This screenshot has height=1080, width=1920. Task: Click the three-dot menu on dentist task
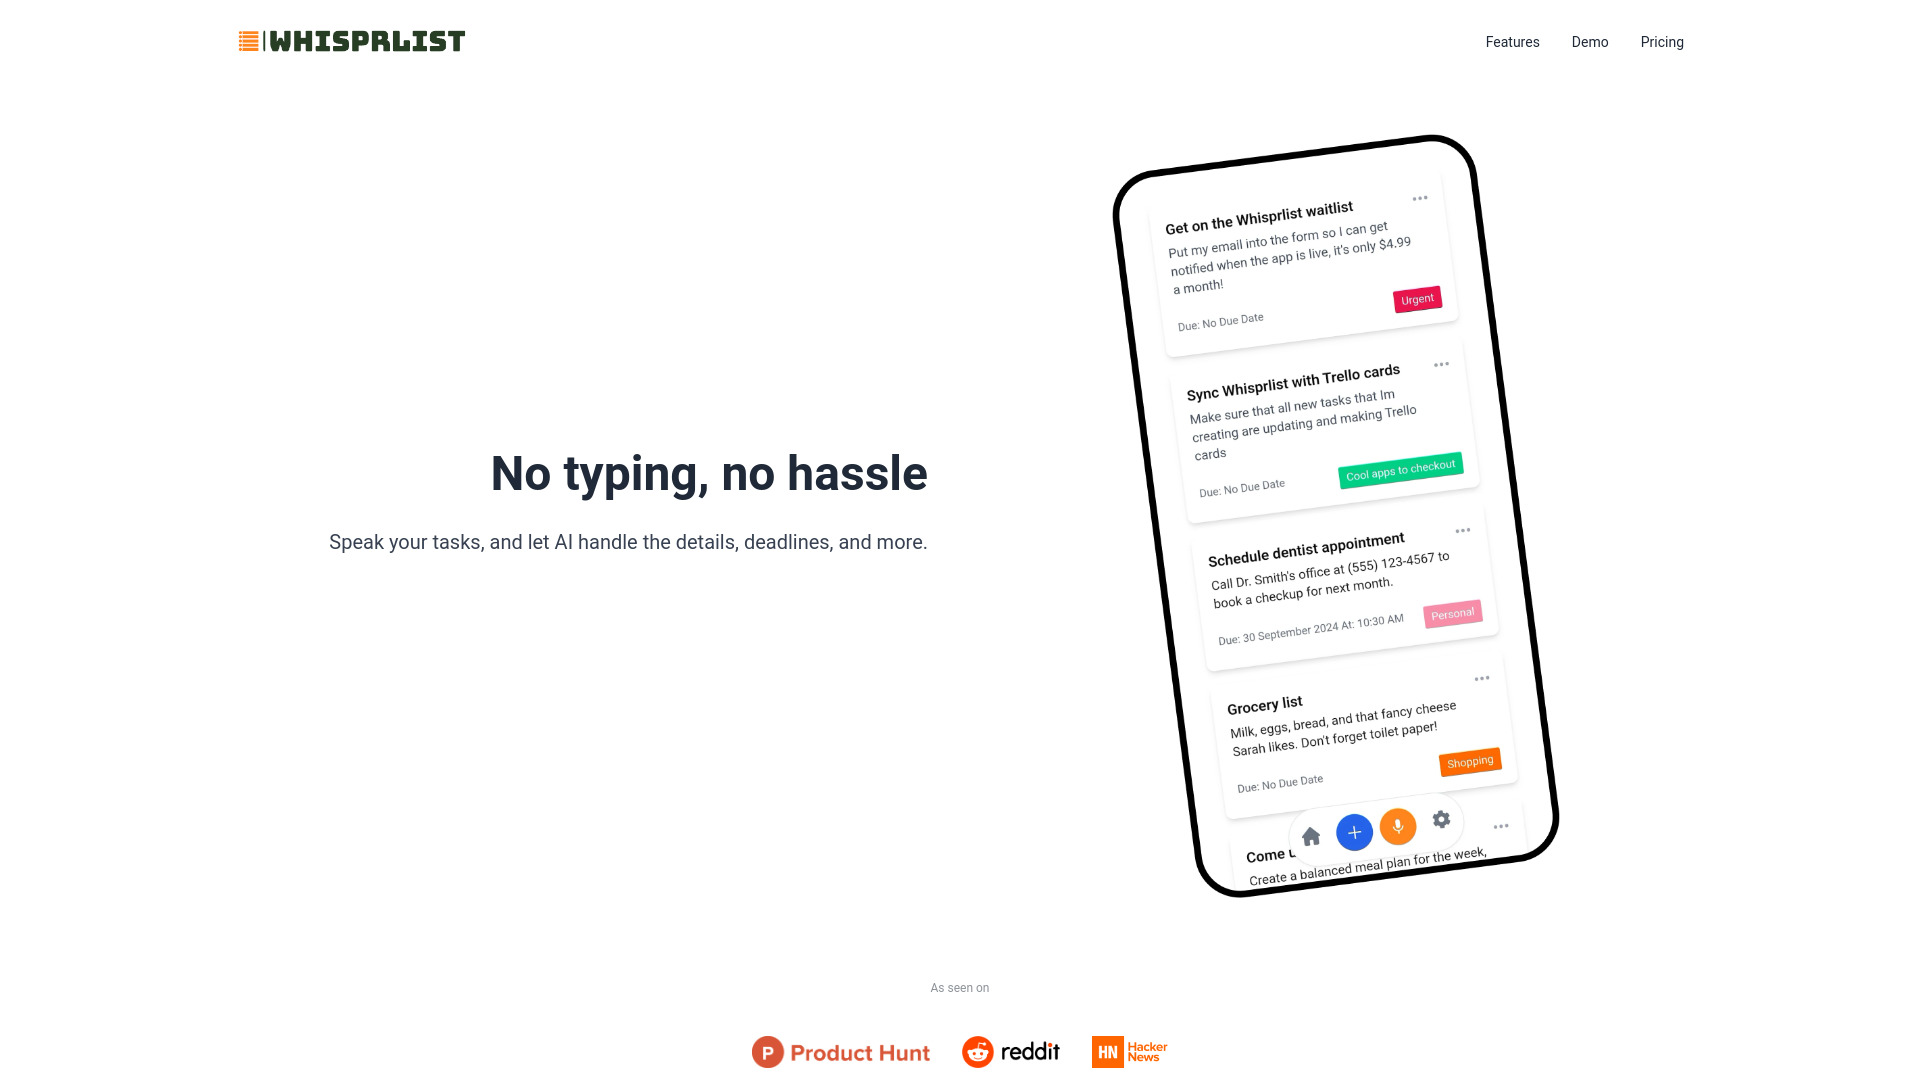(1461, 530)
